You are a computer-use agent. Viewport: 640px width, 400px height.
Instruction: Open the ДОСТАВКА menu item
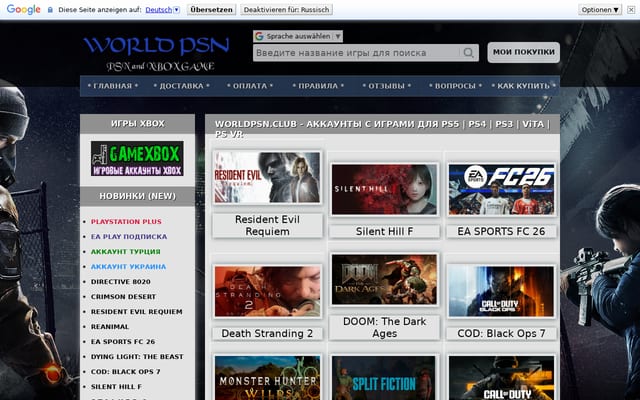pyautogui.click(x=181, y=86)
